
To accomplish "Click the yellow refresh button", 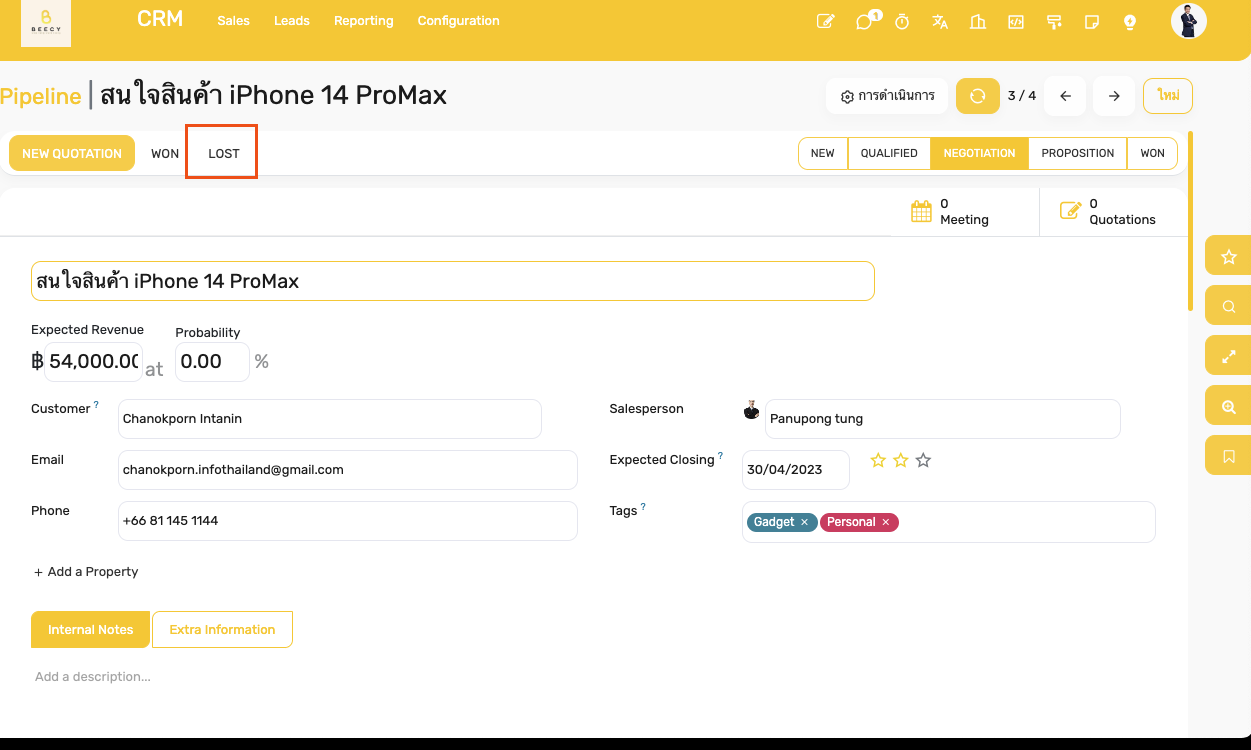I will (x=978, y=96).
